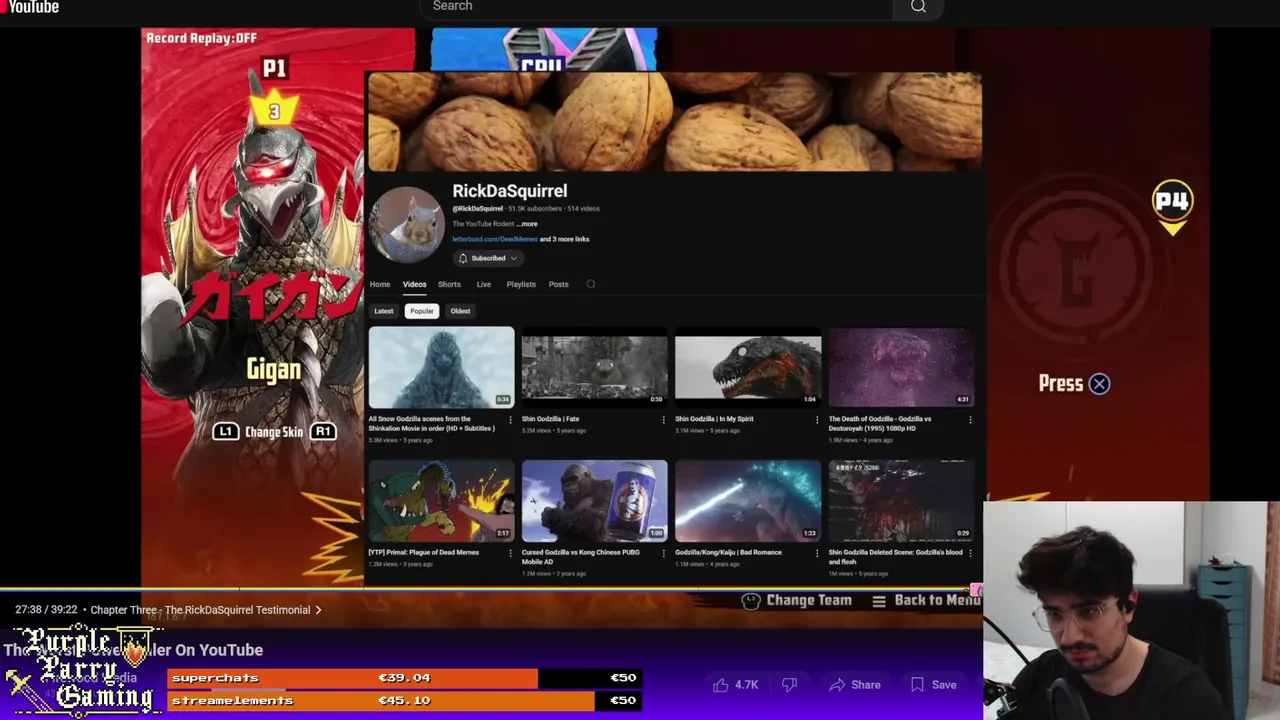The height and width of the screenshot is (720, 1280).
Task: Toggle the thumbs-down dislike button
Action: pos(789,685)
